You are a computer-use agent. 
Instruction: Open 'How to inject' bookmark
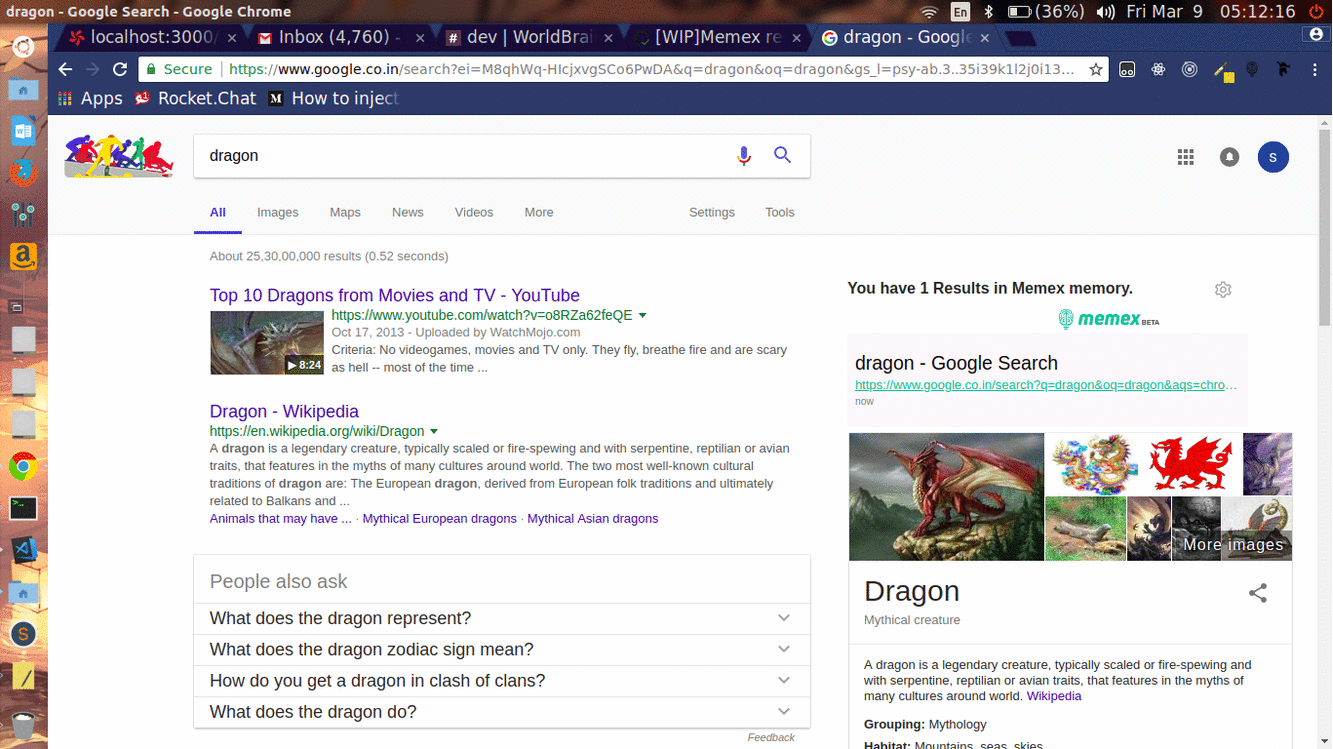(335, 98)
